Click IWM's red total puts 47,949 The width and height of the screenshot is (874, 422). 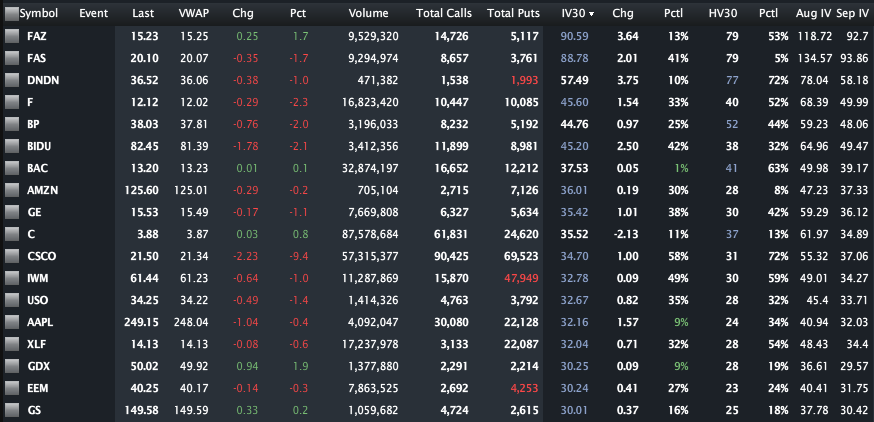point(521,278)
